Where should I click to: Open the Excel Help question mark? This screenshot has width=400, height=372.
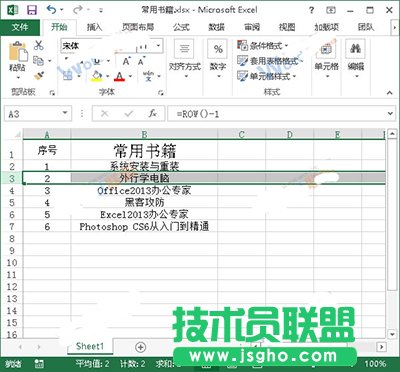311,10
